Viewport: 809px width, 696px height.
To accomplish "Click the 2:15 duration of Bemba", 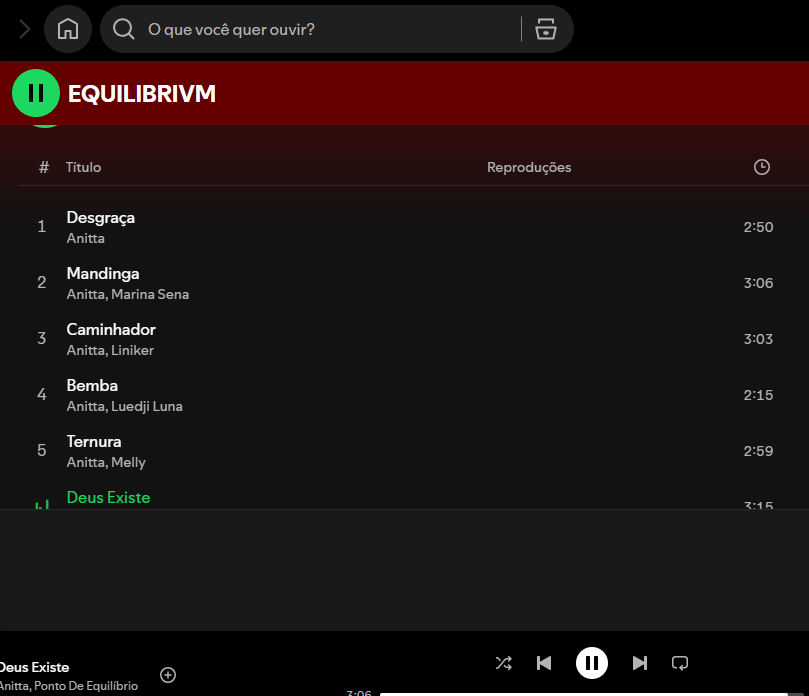I will pyautogui.click(x=758, y=395).
